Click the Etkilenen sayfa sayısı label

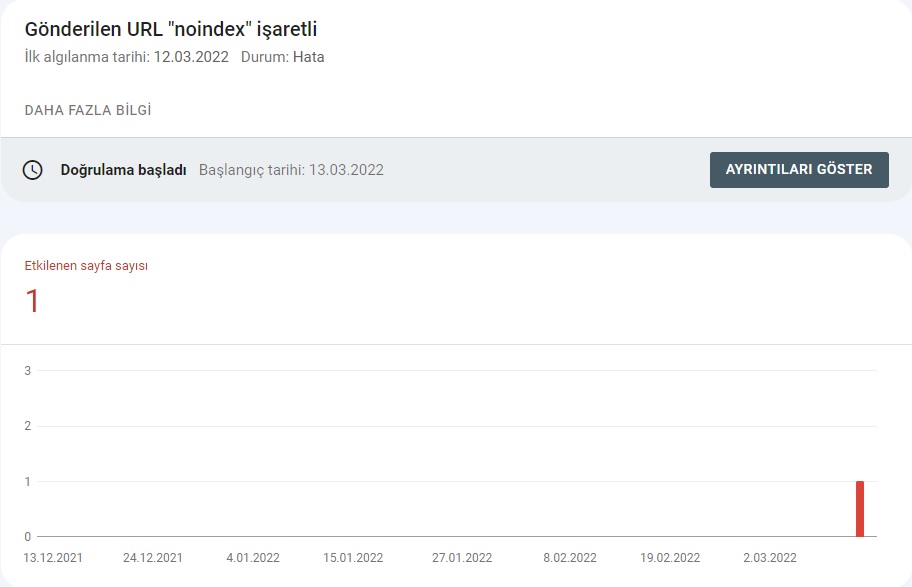click(x=86, y=266)
